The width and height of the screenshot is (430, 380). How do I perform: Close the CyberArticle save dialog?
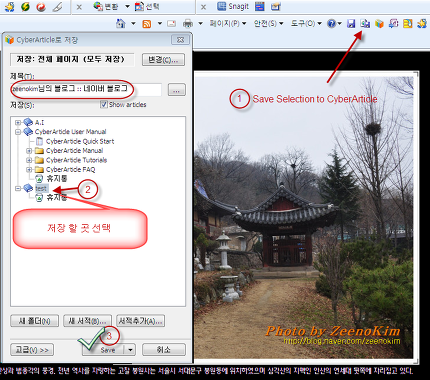click(180, 40)
